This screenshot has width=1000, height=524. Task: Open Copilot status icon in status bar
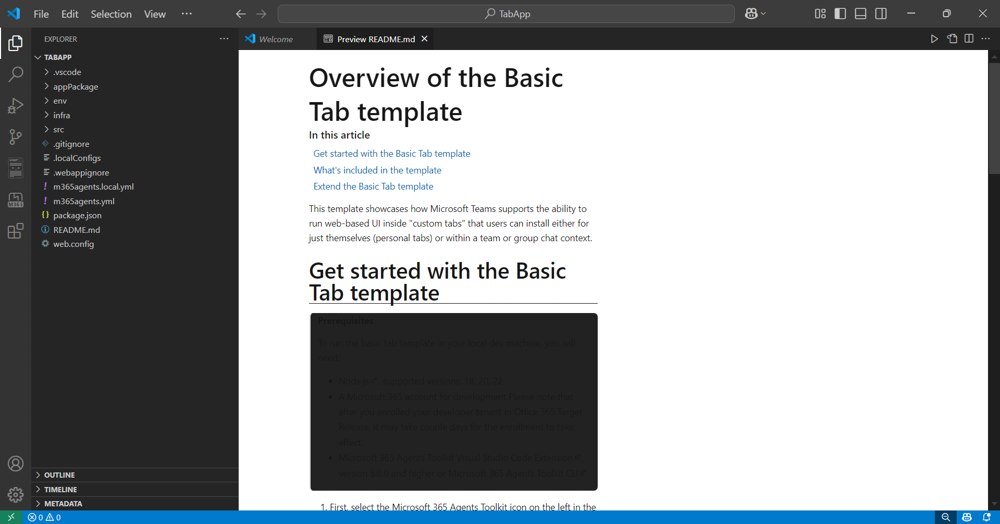coord(967,517)
